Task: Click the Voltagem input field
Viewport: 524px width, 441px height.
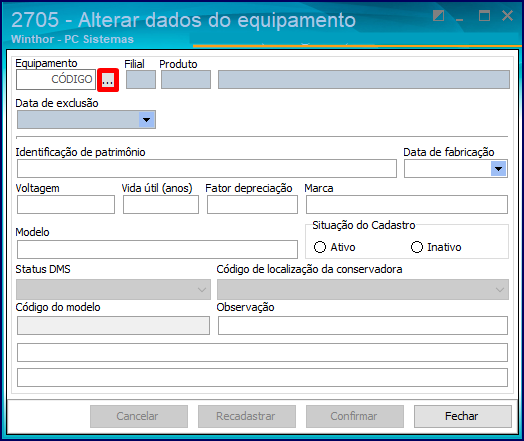Action: coord(66,204)
